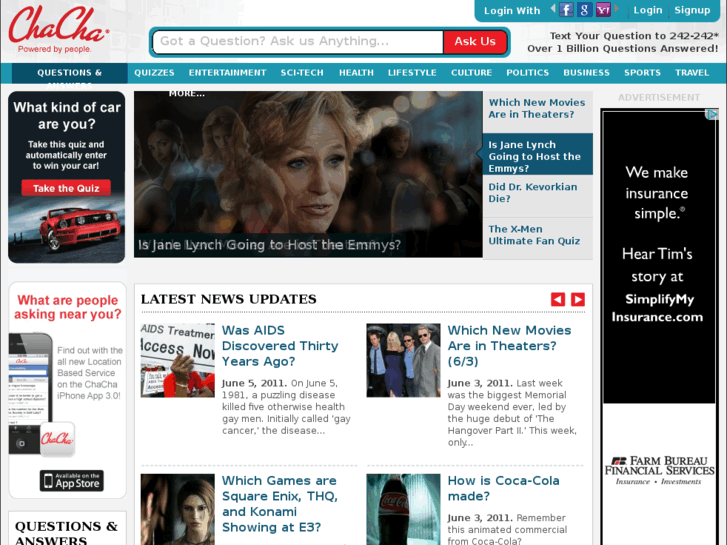
Task: Open the Sci-Tech menu
Action: click(x=302, y=73)
